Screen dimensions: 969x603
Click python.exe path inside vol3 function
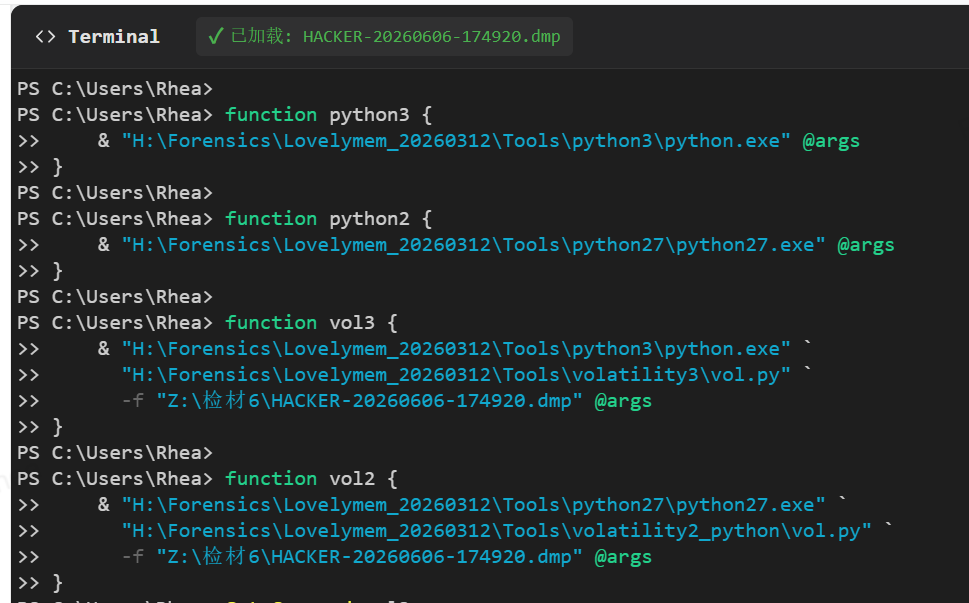[x=456, y=348]
